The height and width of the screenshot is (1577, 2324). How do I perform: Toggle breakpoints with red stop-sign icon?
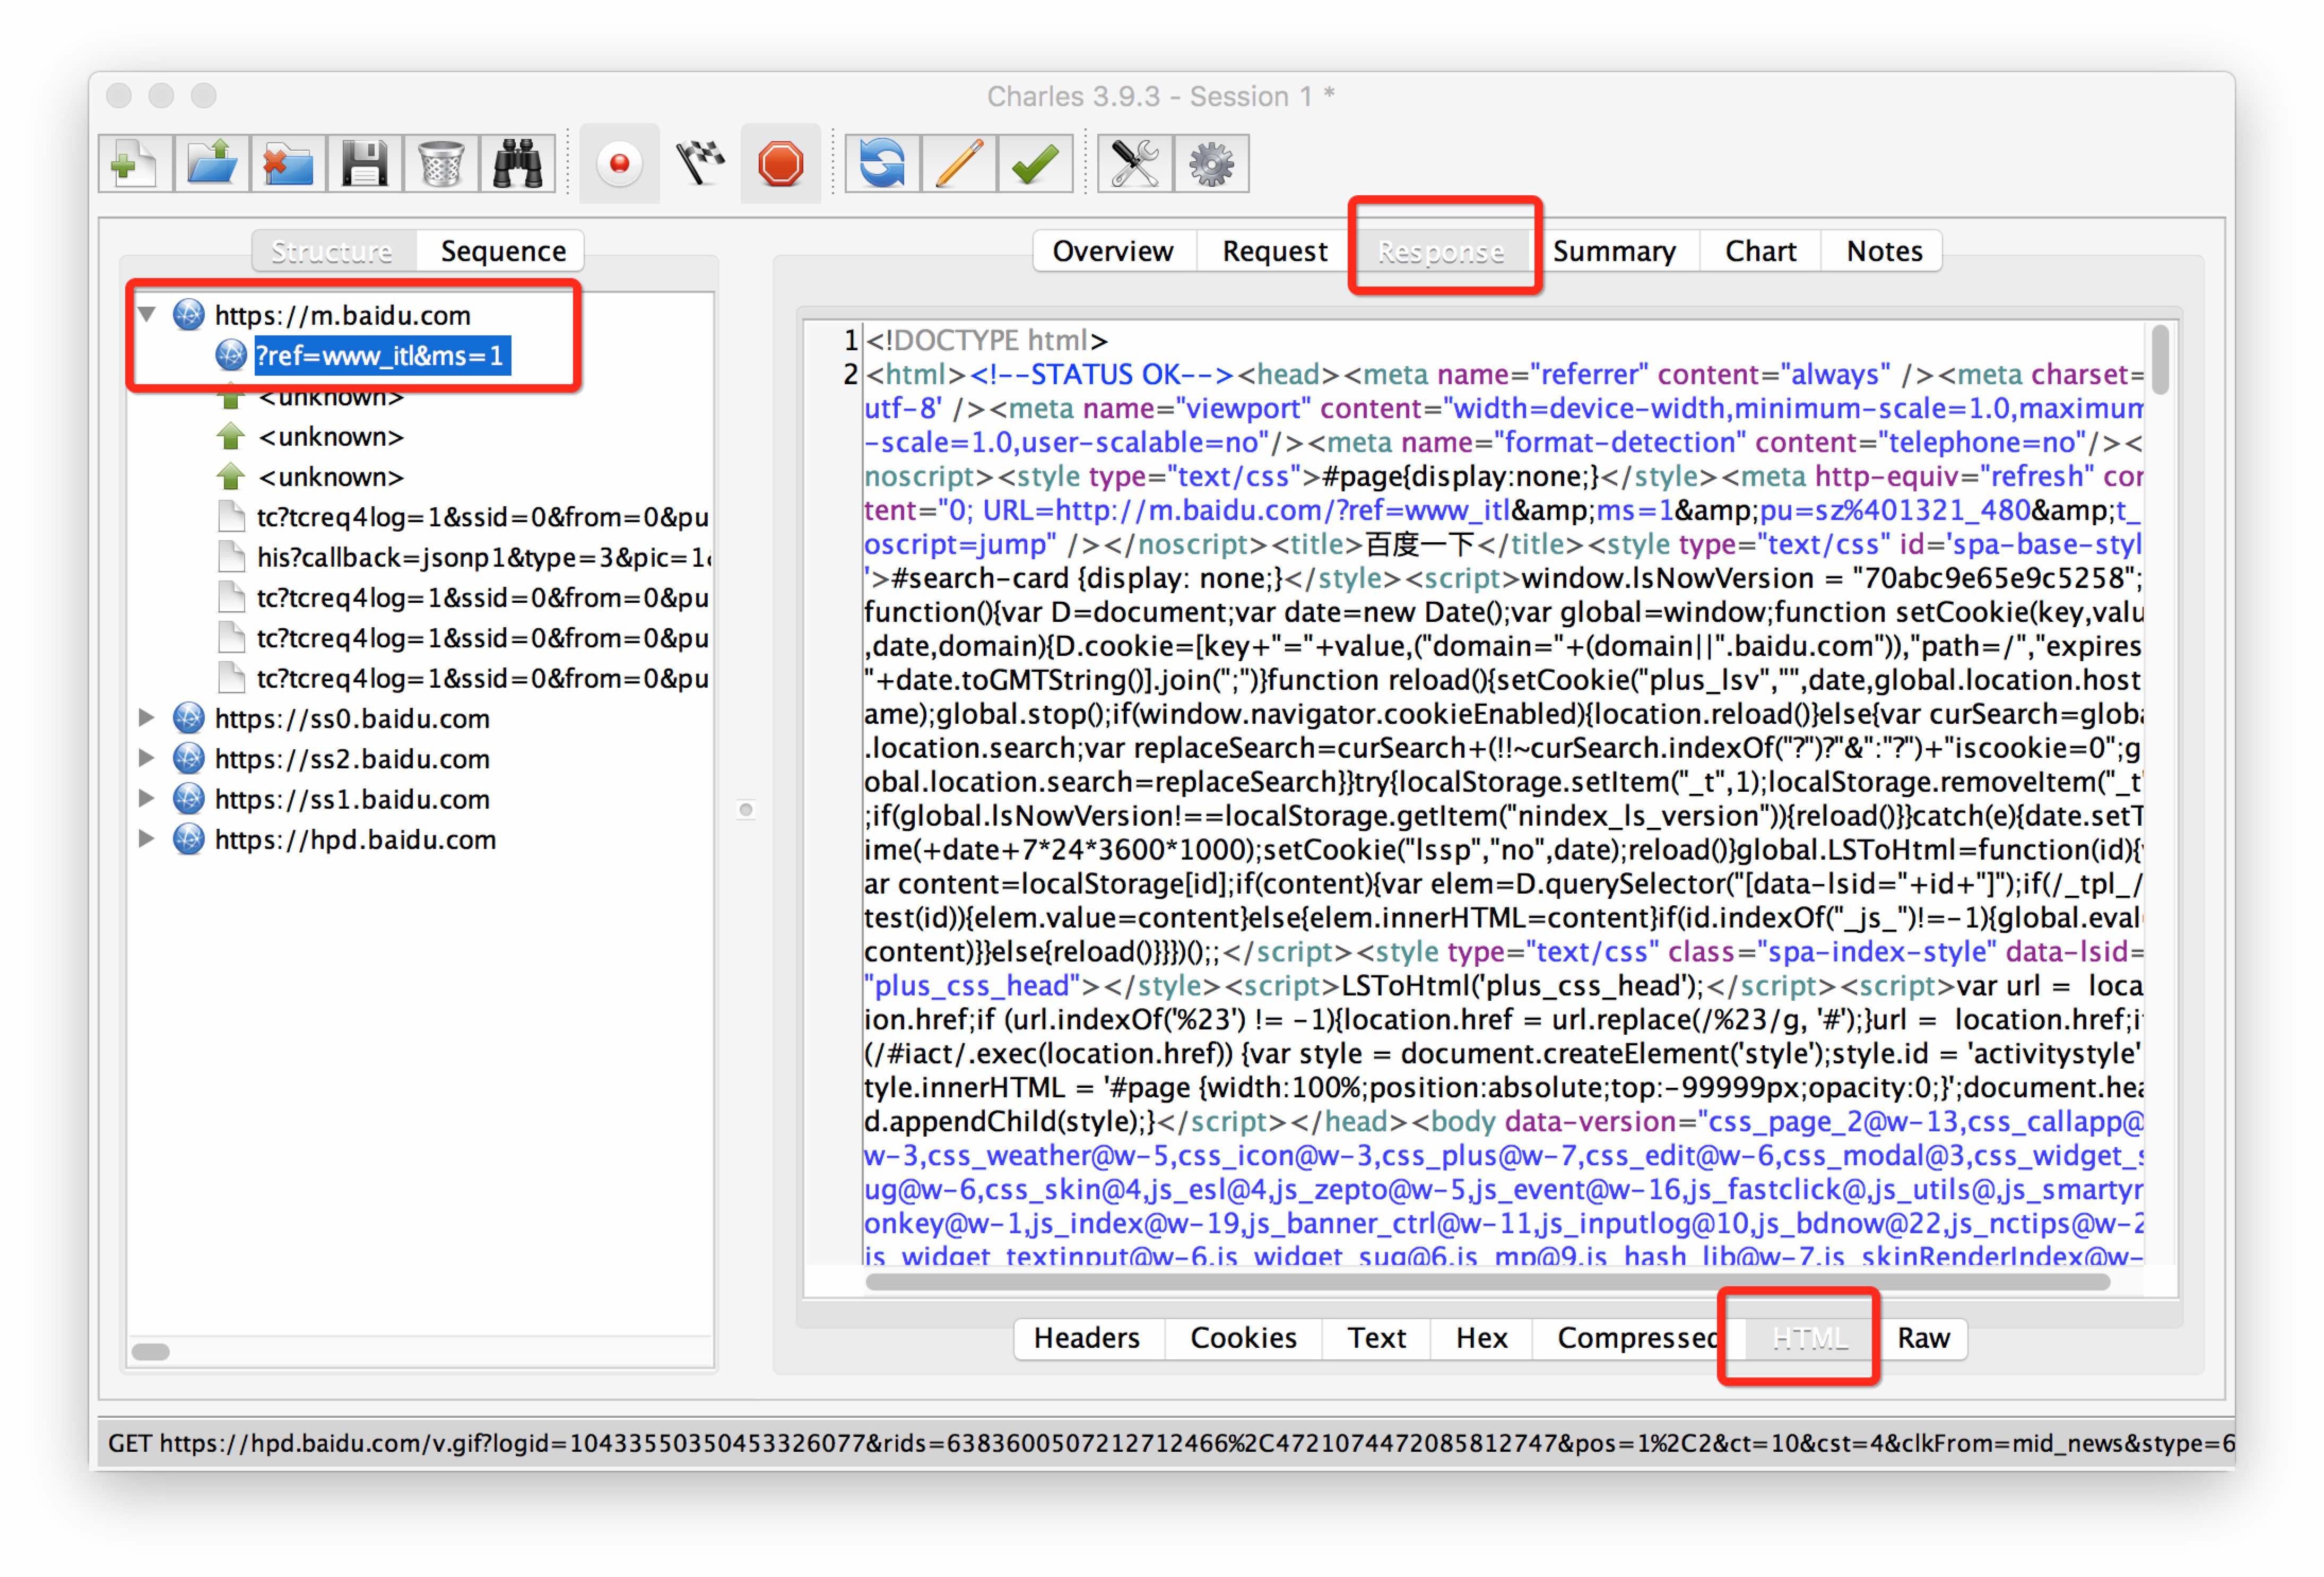pos(780,163)
